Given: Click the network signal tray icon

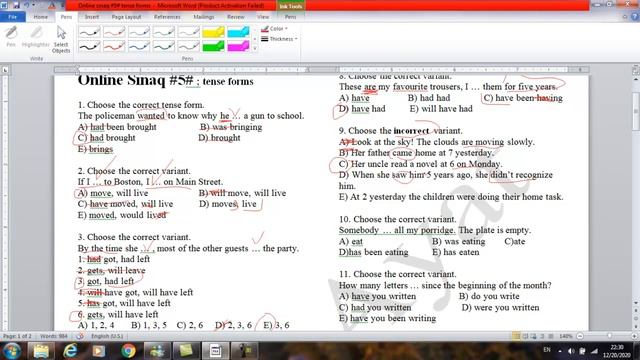Looking at the screenshot, I should pos(594,351).
